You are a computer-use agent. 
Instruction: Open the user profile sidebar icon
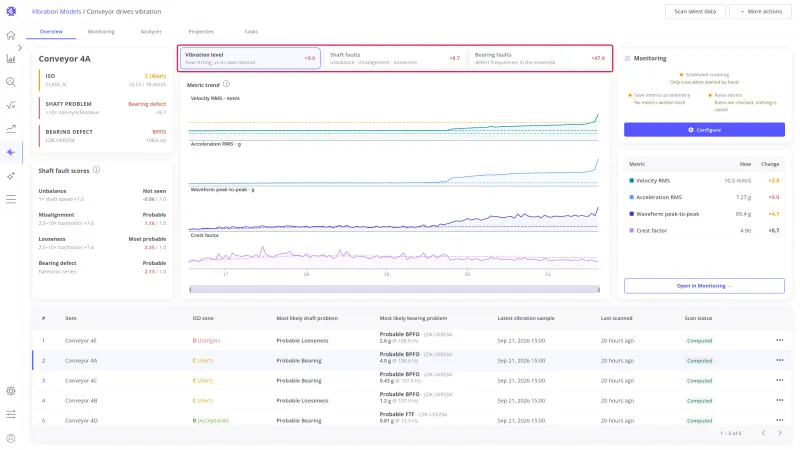click(11, 438)
